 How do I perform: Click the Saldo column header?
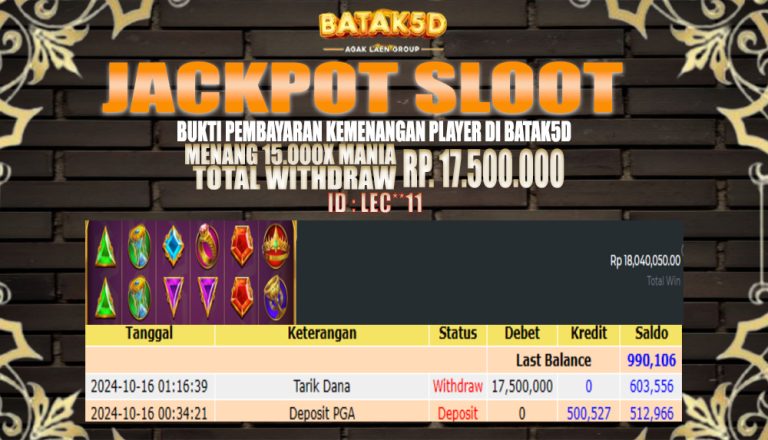tap(651, 333)
